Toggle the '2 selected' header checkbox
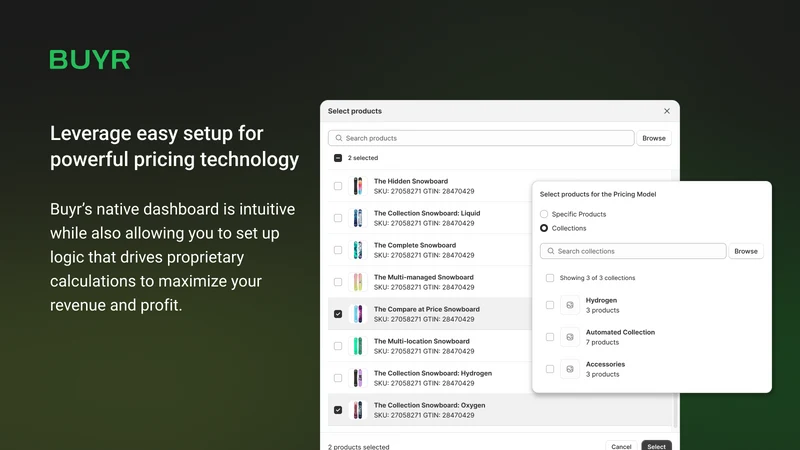 click(x=338, y=158)
